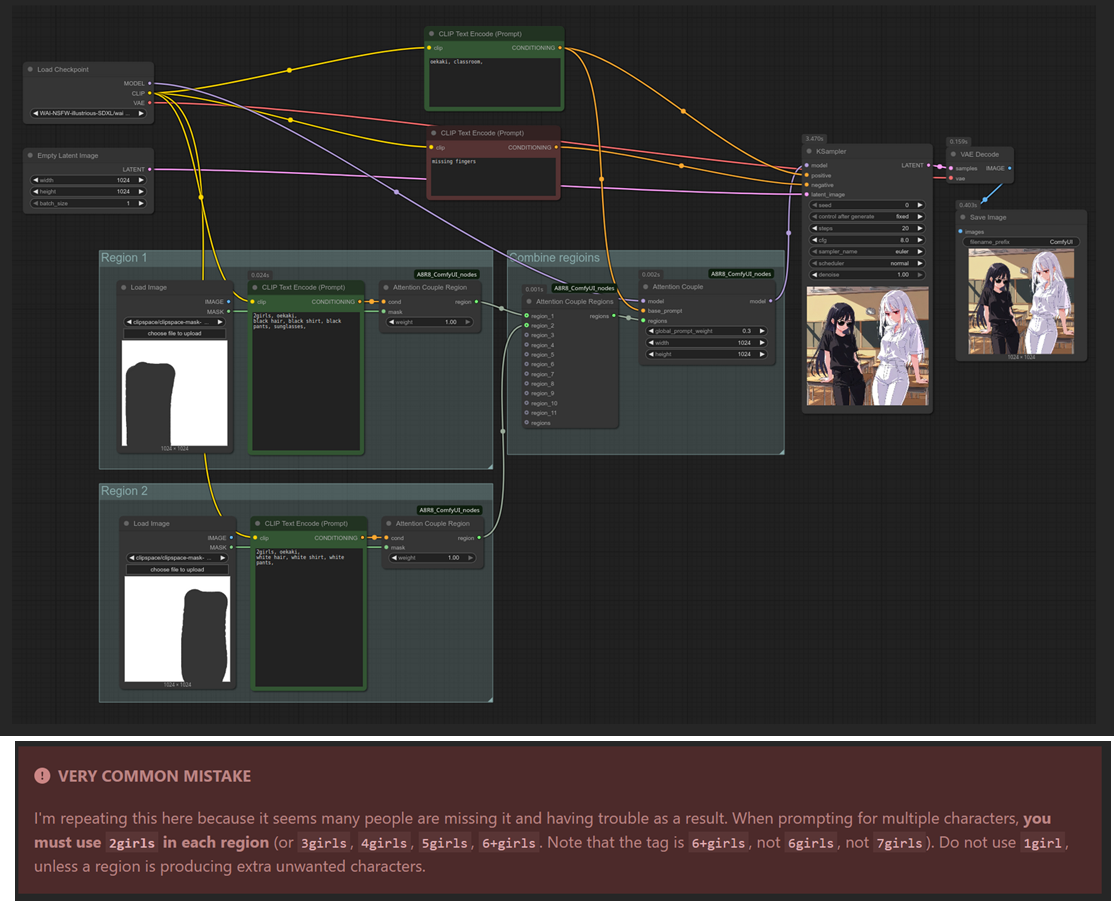1114x911 pixels.
Task: Click the '3girls' code tag in the note
Action: point(324,843)
